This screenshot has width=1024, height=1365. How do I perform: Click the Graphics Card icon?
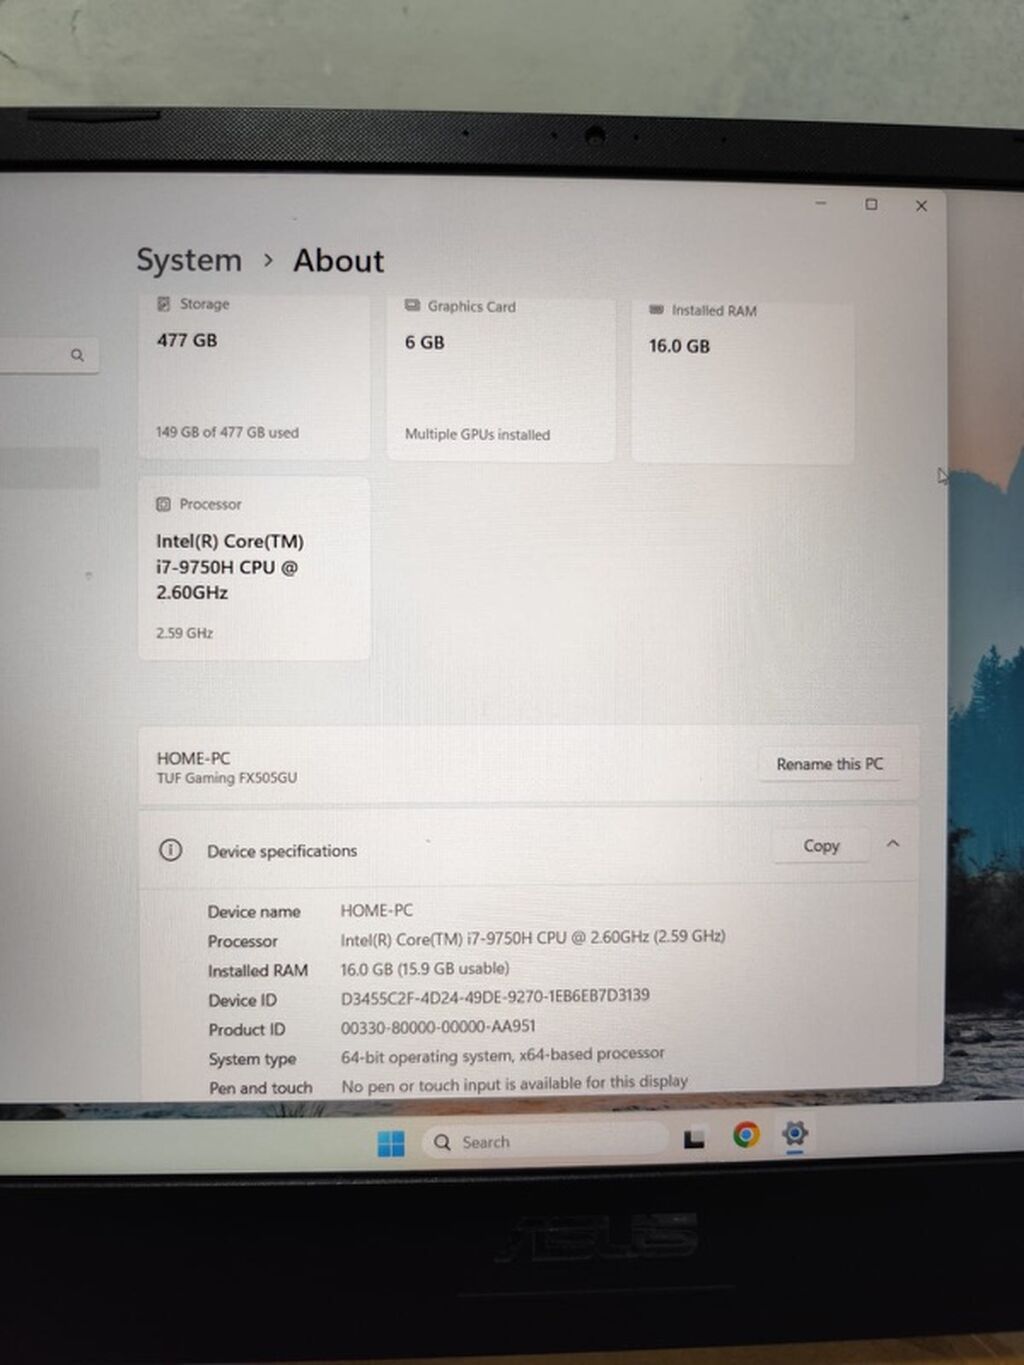click(x=412, y=305)
